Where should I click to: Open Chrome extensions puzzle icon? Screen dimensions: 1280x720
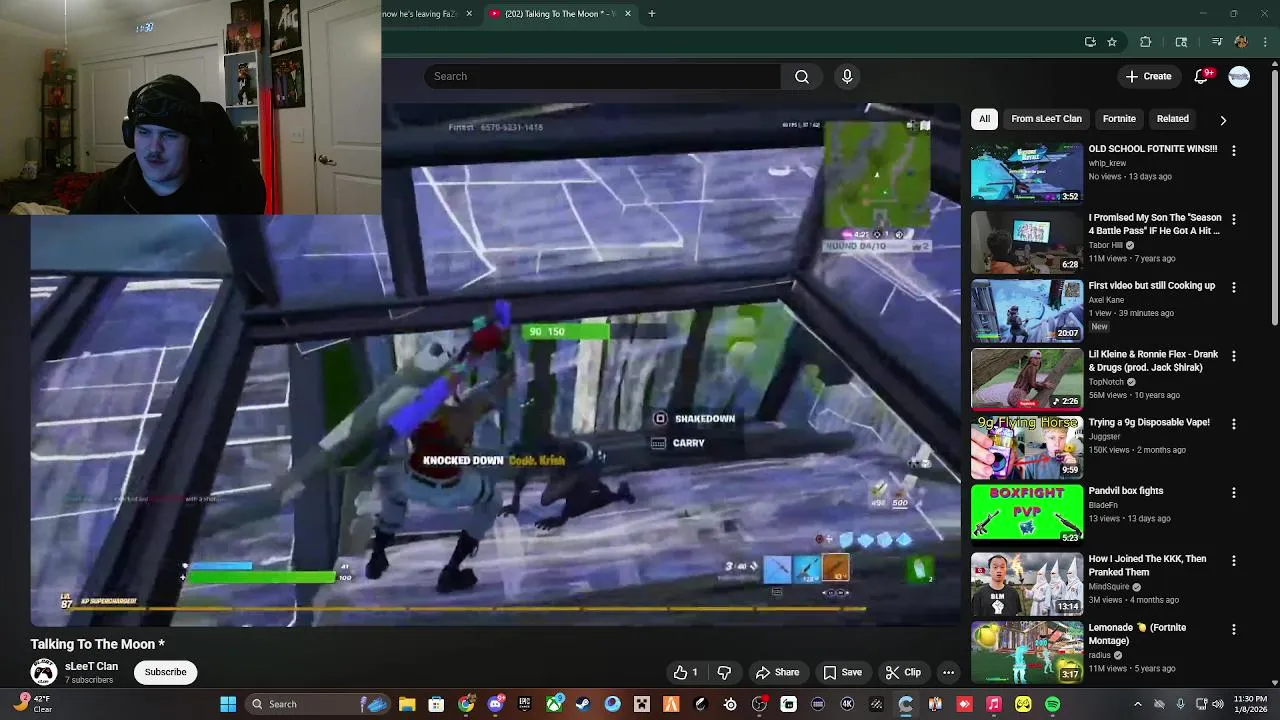click(1146, 42)
